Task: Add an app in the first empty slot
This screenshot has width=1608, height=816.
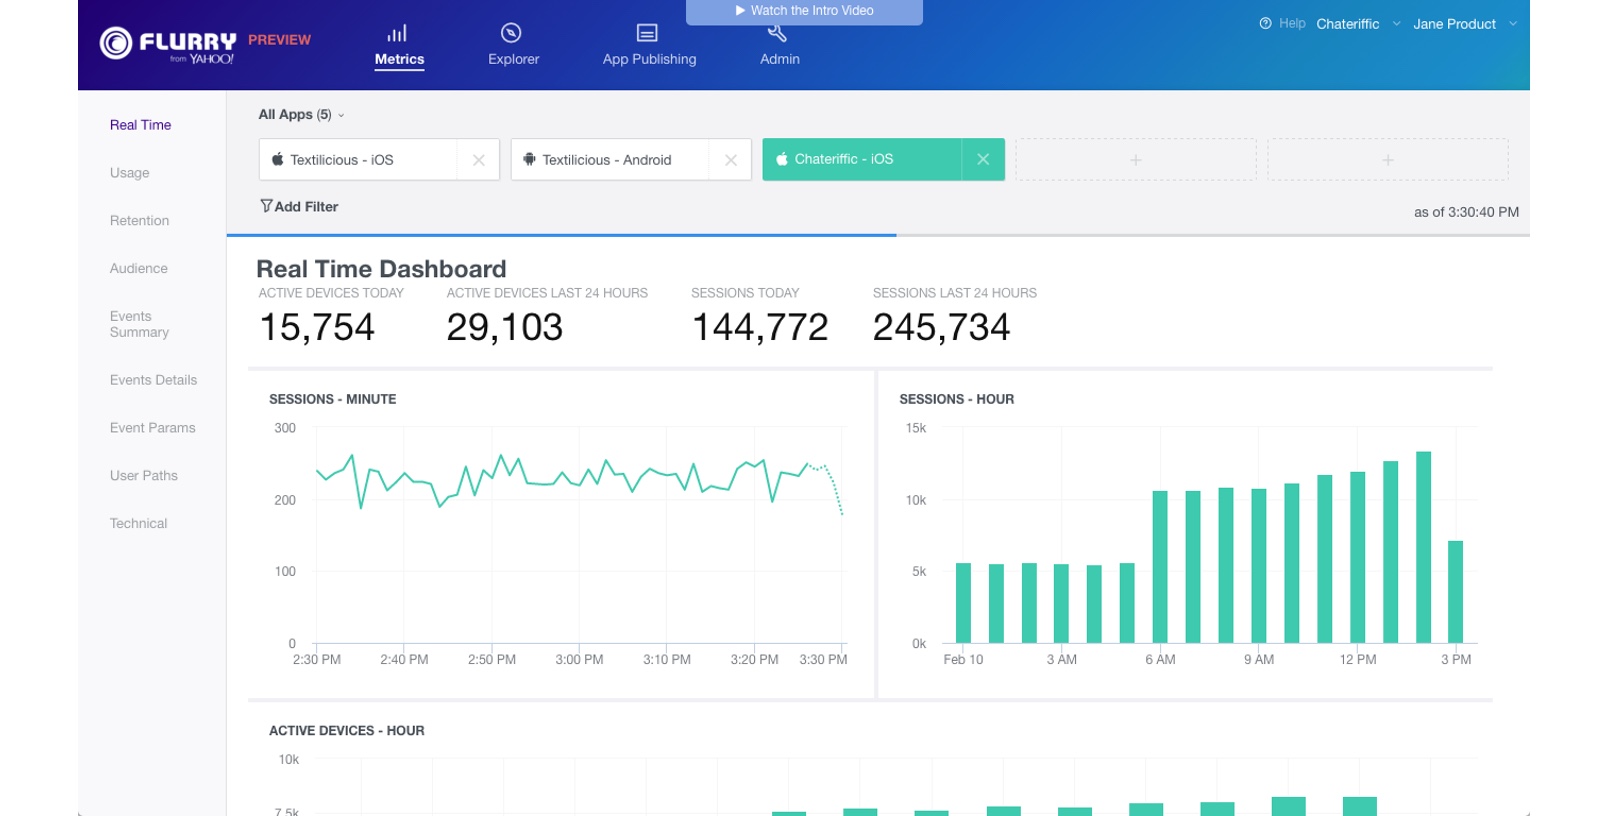Action: pyautogui.click(x=1136, y=160)
